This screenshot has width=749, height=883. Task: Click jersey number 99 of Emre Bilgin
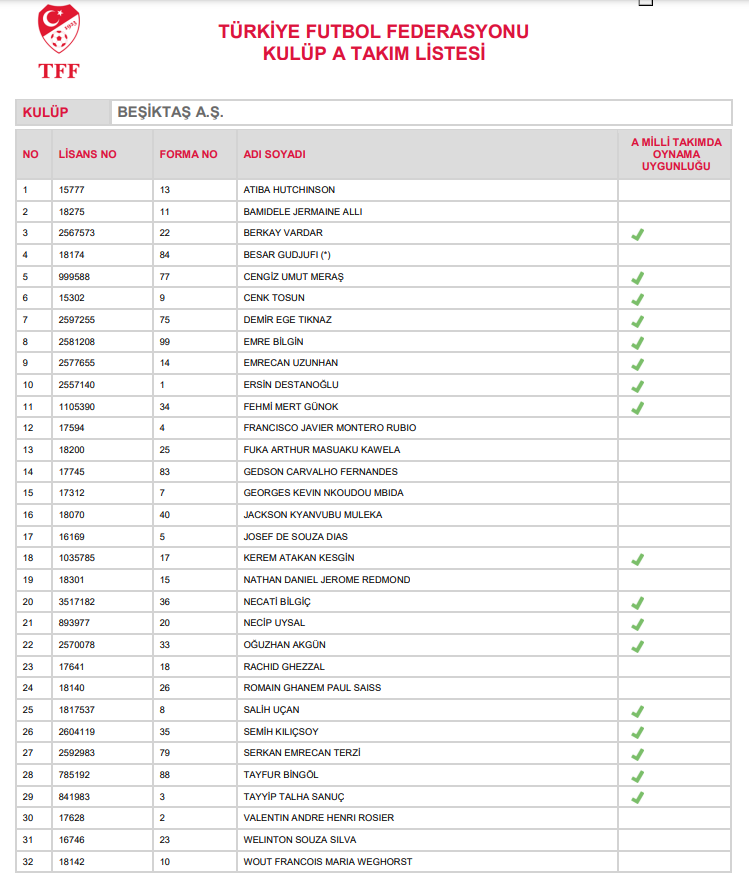[164, 342]
